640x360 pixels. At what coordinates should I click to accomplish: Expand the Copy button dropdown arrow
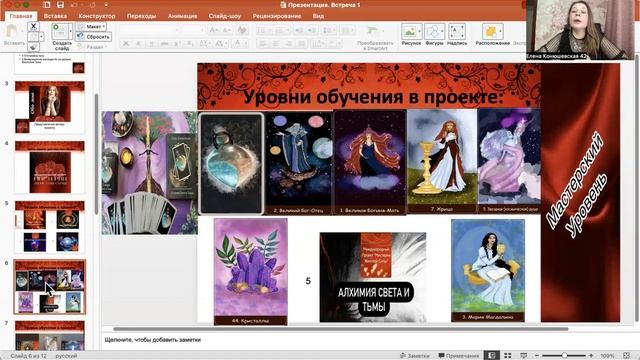pyautogui.click(x=41, y=37)
